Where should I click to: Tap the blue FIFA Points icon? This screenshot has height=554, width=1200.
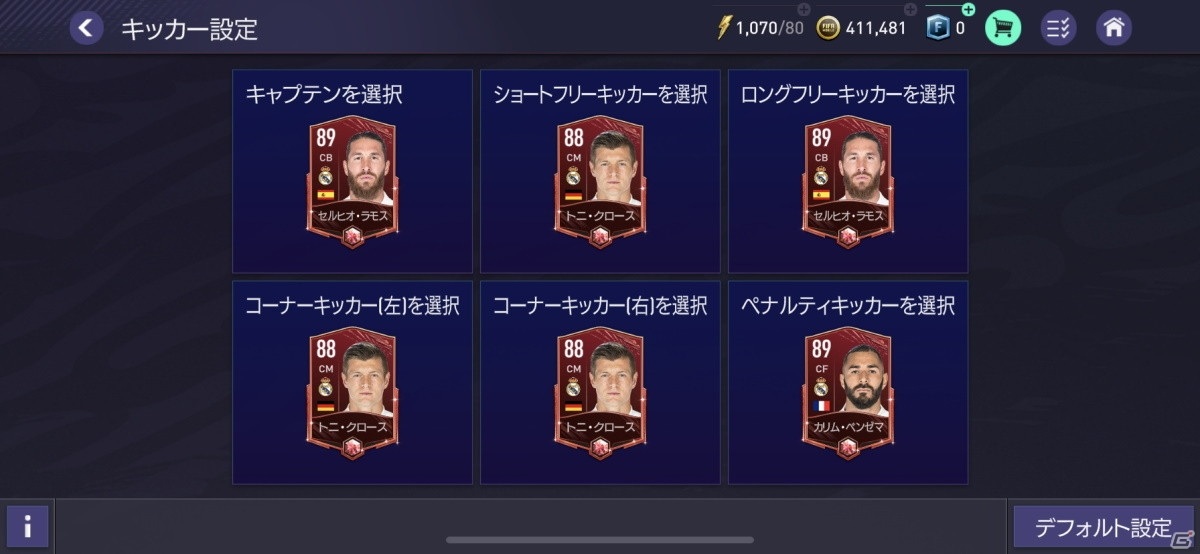pos(937,28)
